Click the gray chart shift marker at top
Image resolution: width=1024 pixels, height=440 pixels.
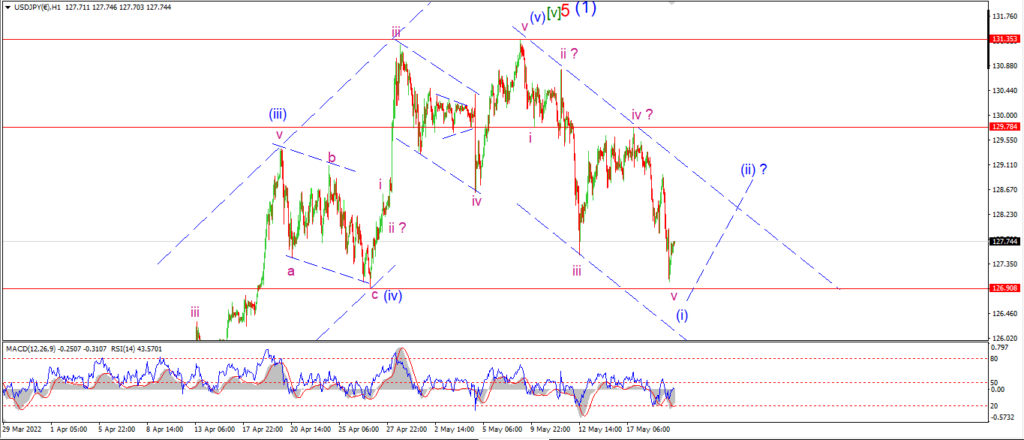(x=671, y=3)
